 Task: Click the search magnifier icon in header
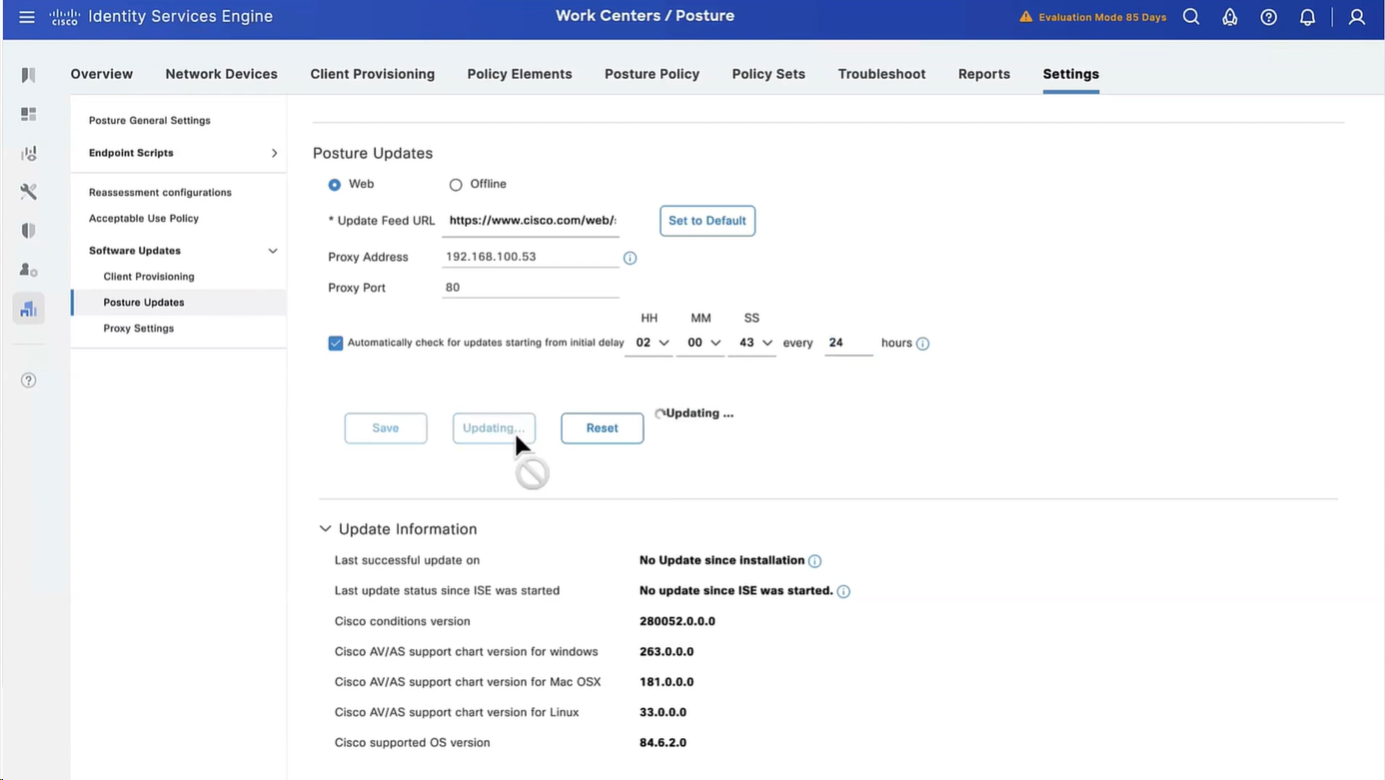coord(1191,17)
